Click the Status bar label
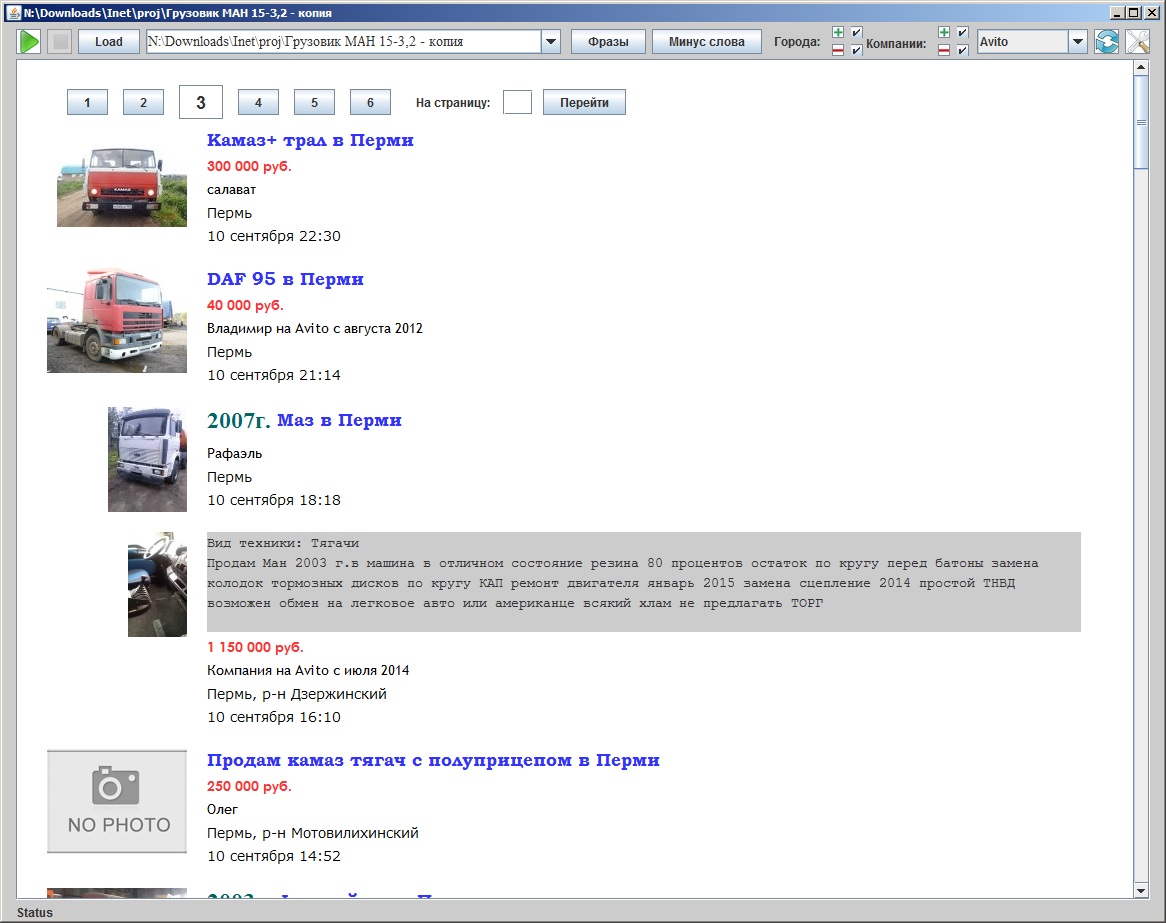 coord(35,913)
